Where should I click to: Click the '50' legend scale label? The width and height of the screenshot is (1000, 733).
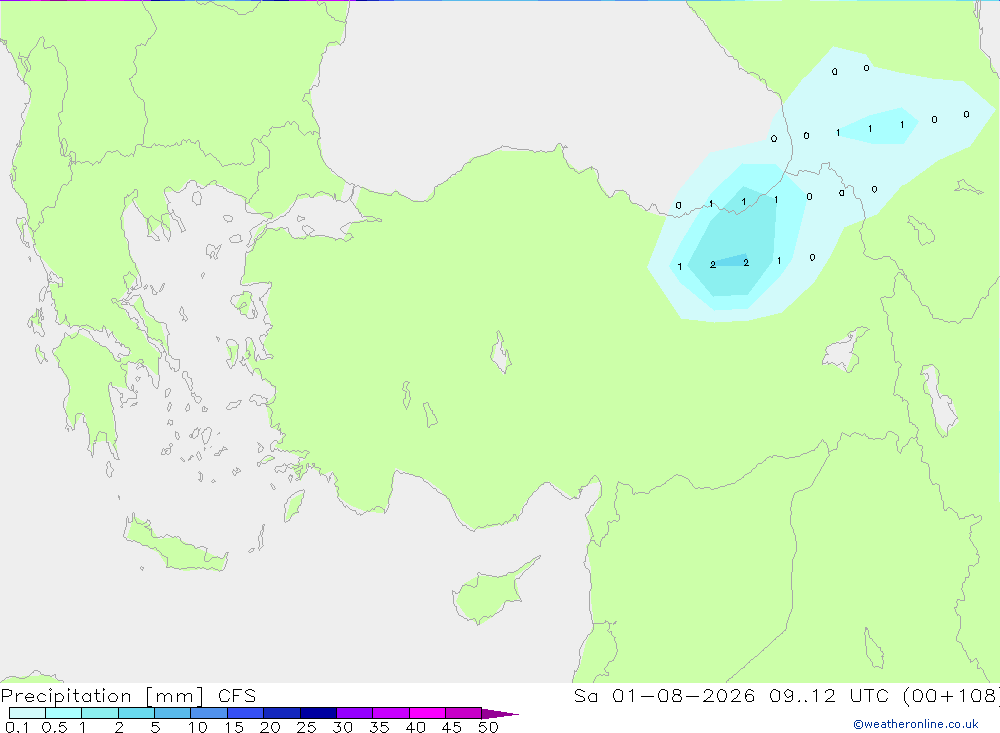pos(489,727)
